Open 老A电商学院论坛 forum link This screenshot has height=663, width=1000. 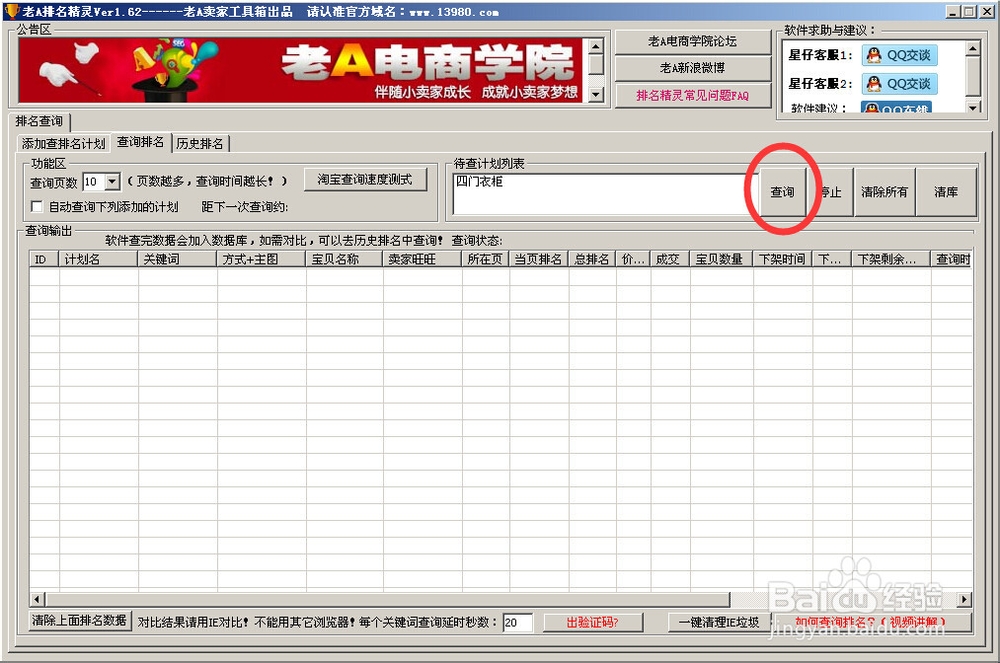tap(693, 41)
